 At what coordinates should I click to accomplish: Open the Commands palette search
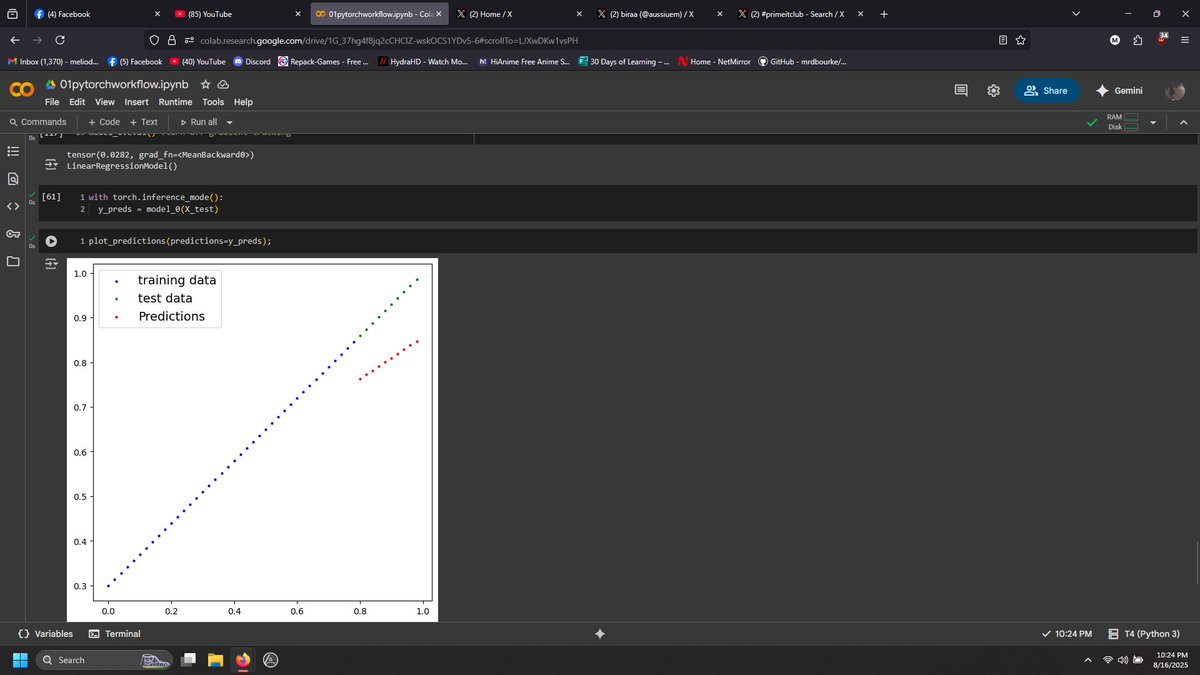(x=37, y=122)
